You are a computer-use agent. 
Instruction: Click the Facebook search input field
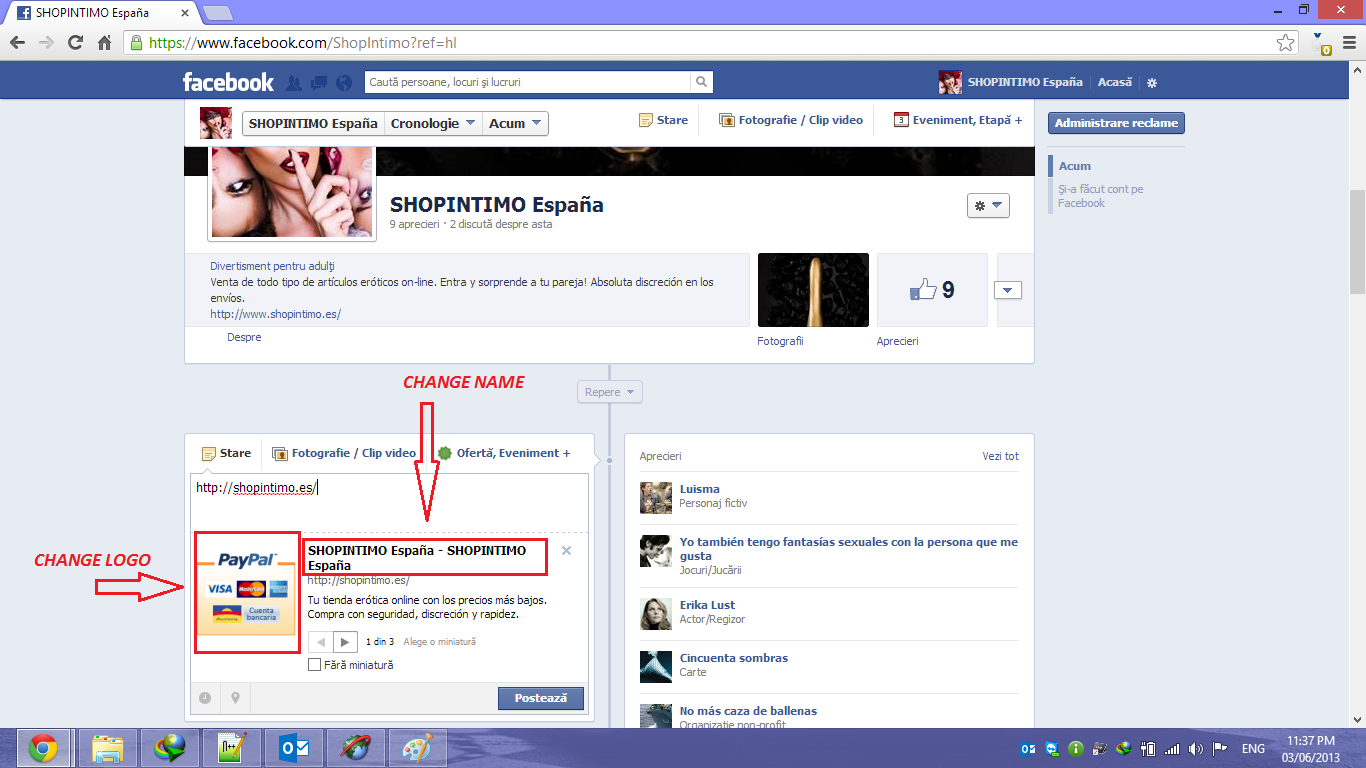[528, 82]
